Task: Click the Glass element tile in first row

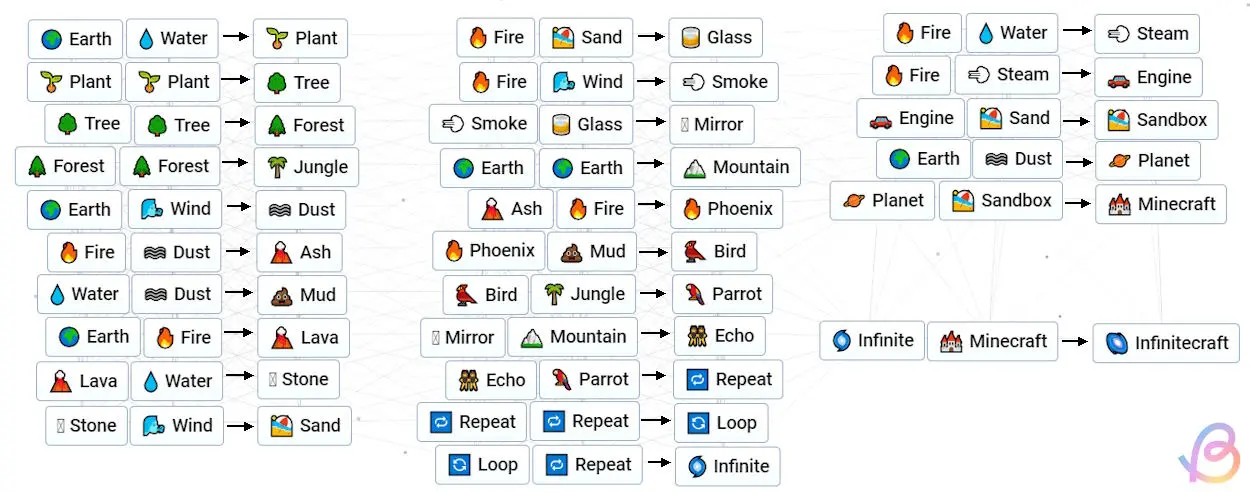Action: tap(716, 38)
